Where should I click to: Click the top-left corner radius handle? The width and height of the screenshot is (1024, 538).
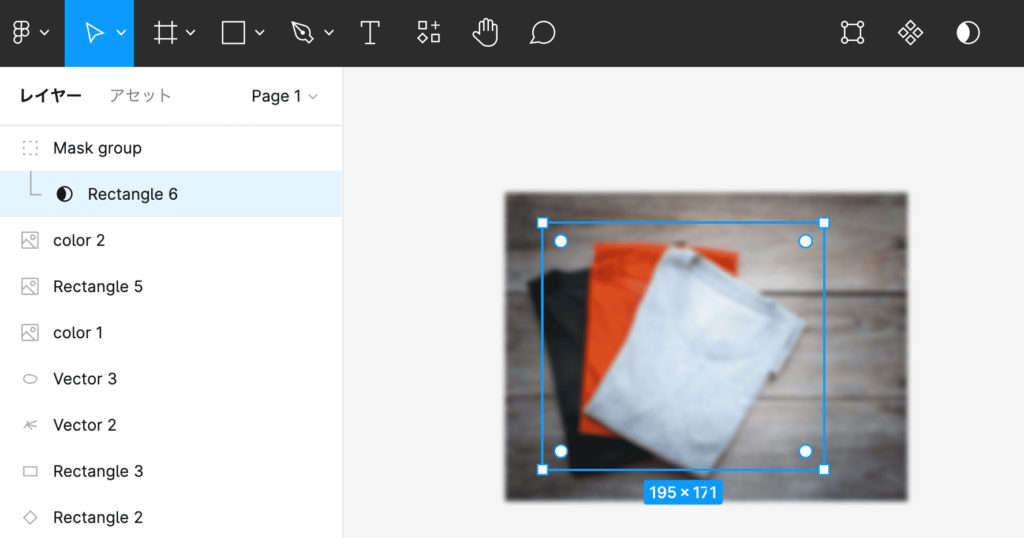tap(561, 241)
